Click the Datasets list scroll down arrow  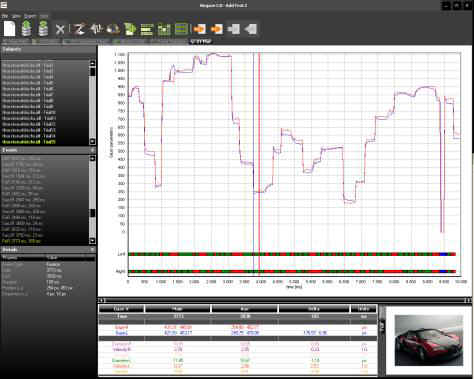(92, 141)
